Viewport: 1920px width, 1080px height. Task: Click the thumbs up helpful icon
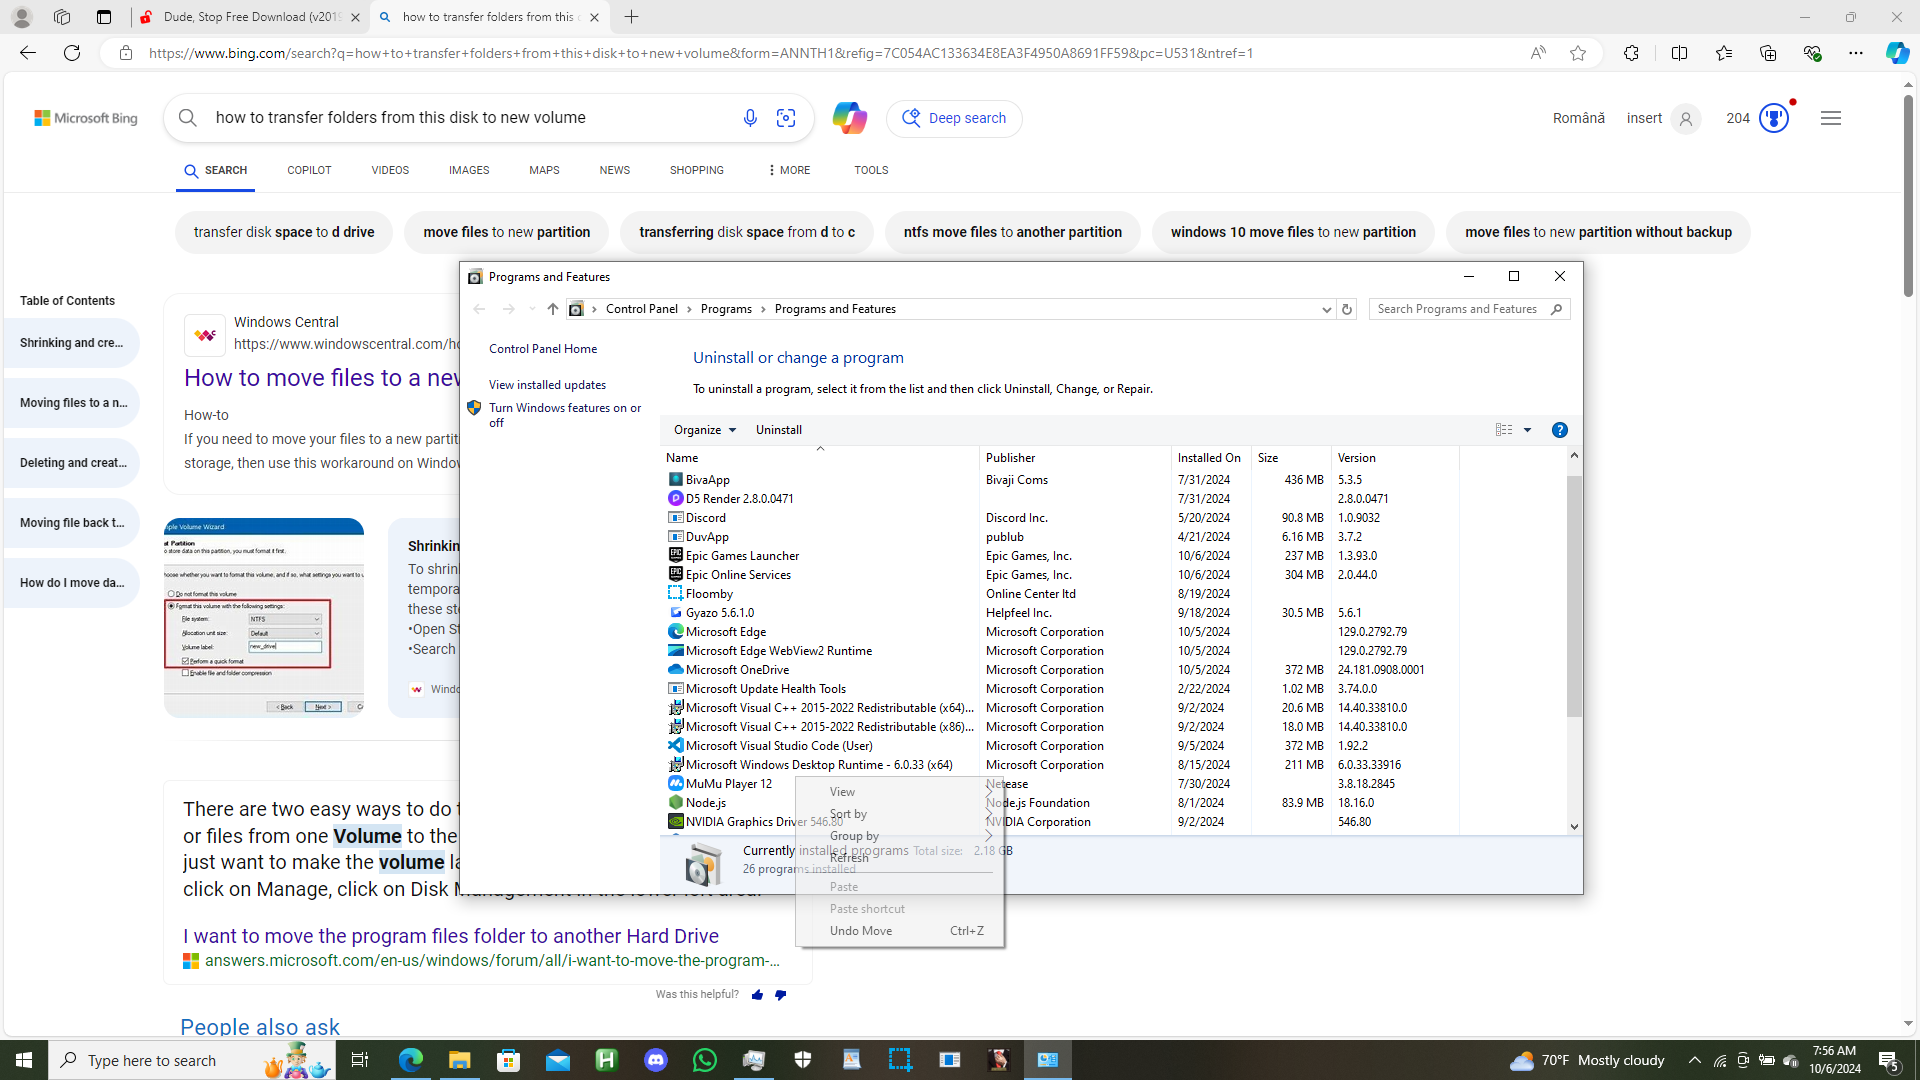(x=757, y=995)
